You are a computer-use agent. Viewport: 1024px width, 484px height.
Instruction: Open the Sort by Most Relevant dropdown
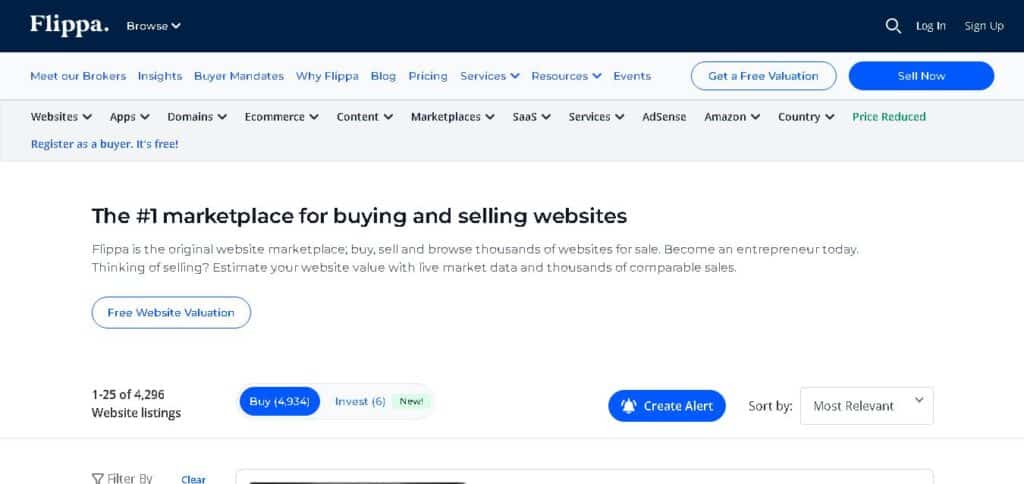(867, 406)
